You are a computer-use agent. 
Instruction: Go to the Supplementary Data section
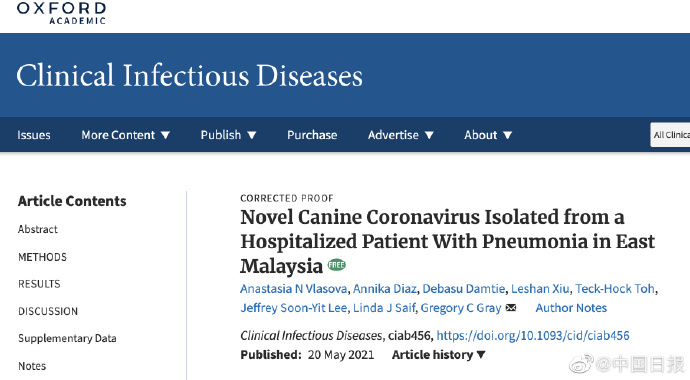point(67,338)
